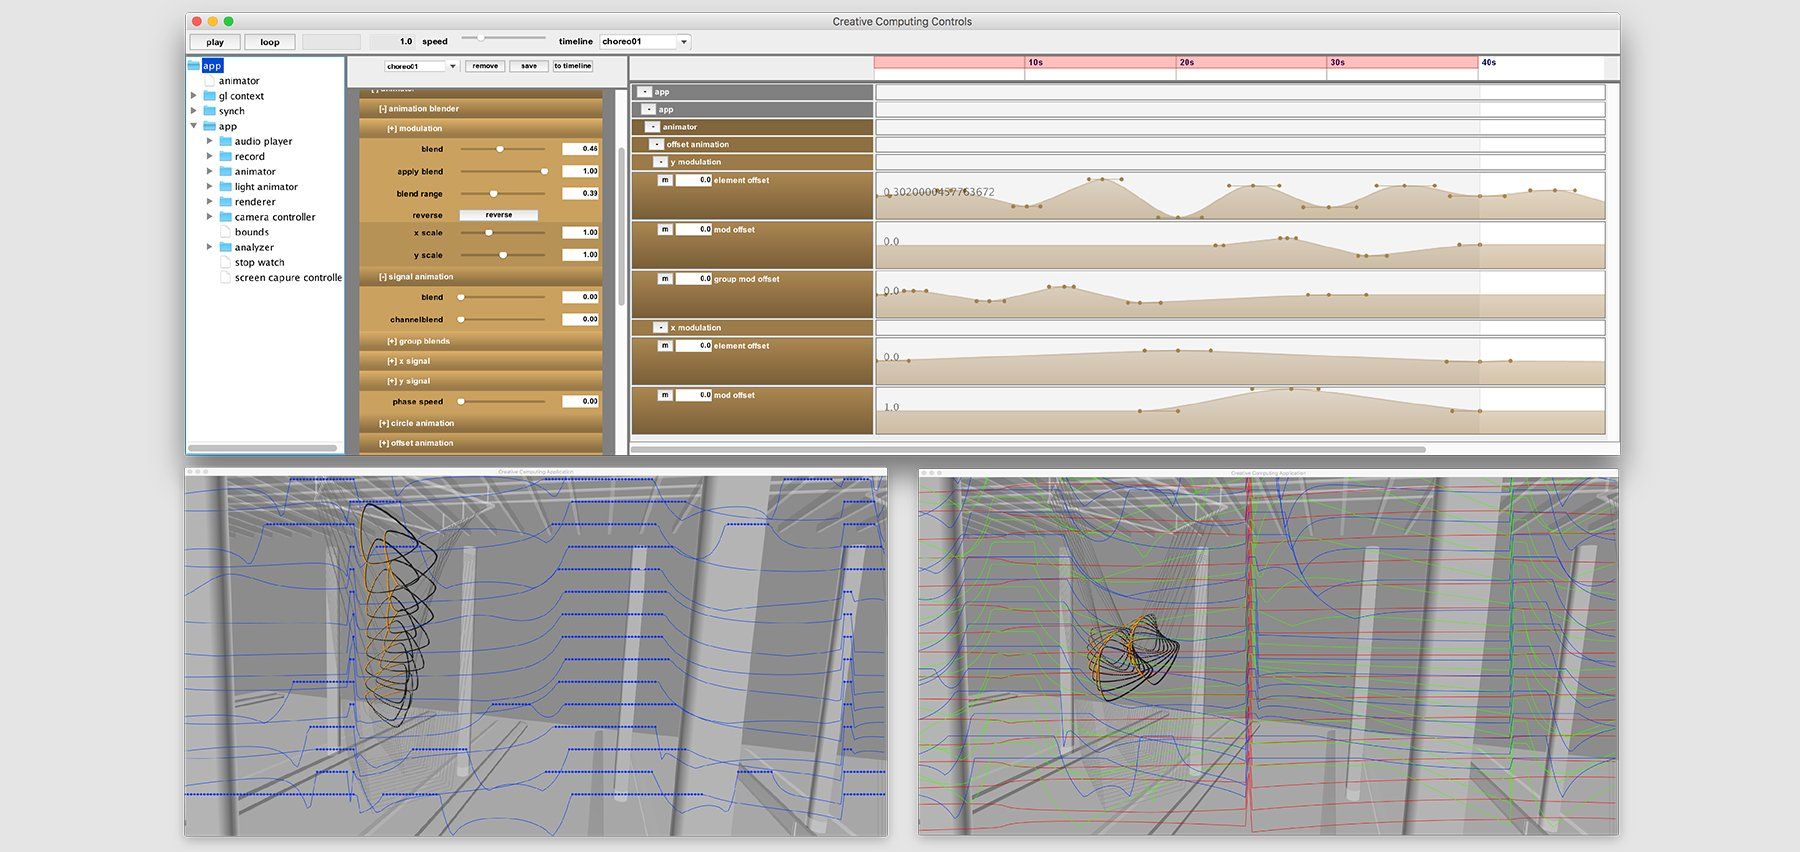Image resolution: width=1800 pixels, height=852 pixels.
Task: Toggle m on y modulation mod offset track
Action: (x=664, y=229)
